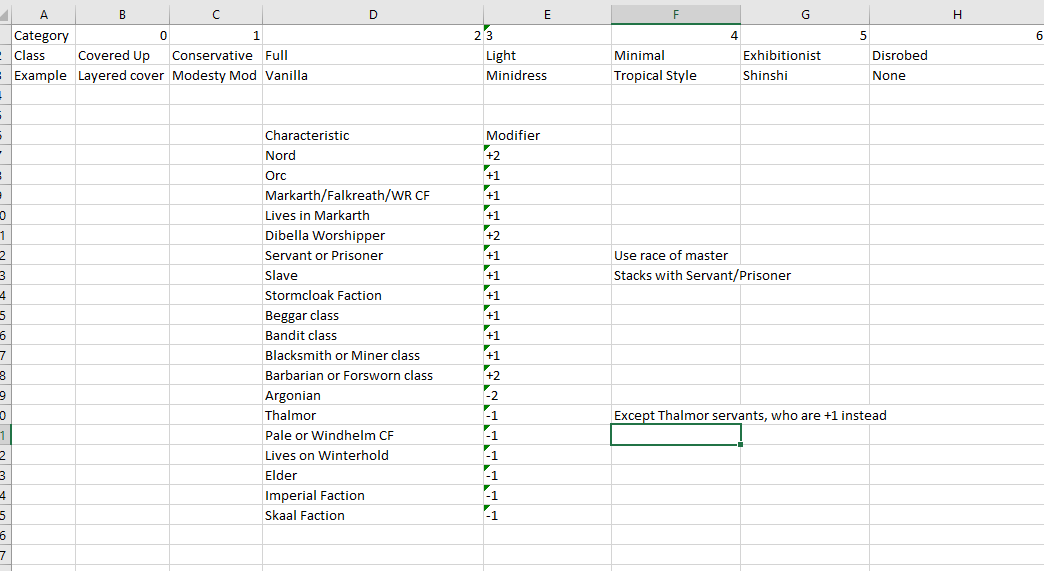Select the 'Conservative' cell
The width and height of the screenshot is (1044, 571).
[x=216, y=55]
